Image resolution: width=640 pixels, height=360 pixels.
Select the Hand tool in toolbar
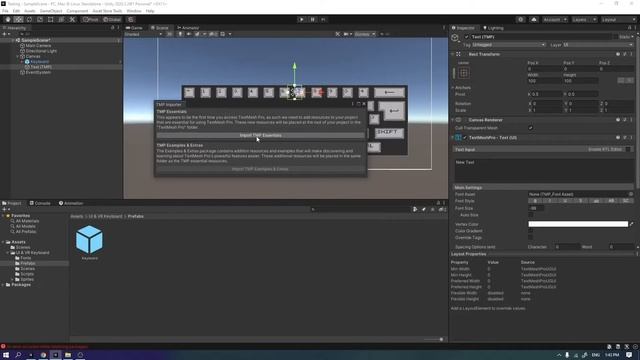pyautogui.click(x=8, y=20)
